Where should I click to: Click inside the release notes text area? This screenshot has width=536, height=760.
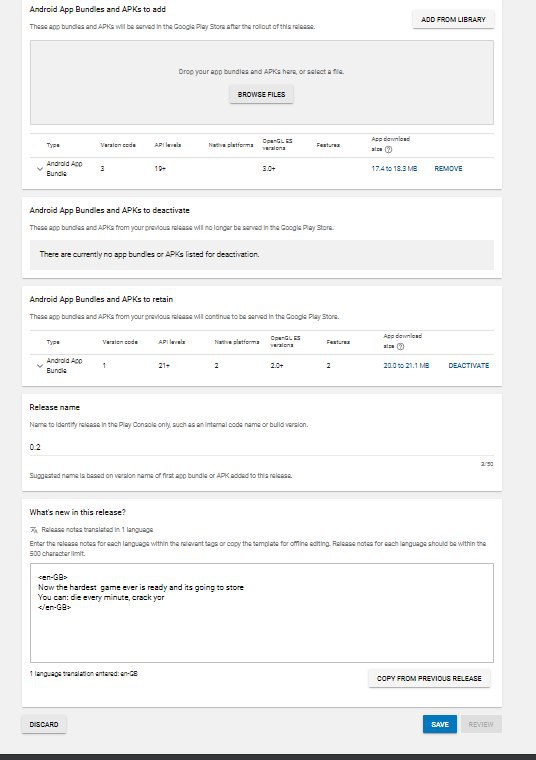point(262,613)
